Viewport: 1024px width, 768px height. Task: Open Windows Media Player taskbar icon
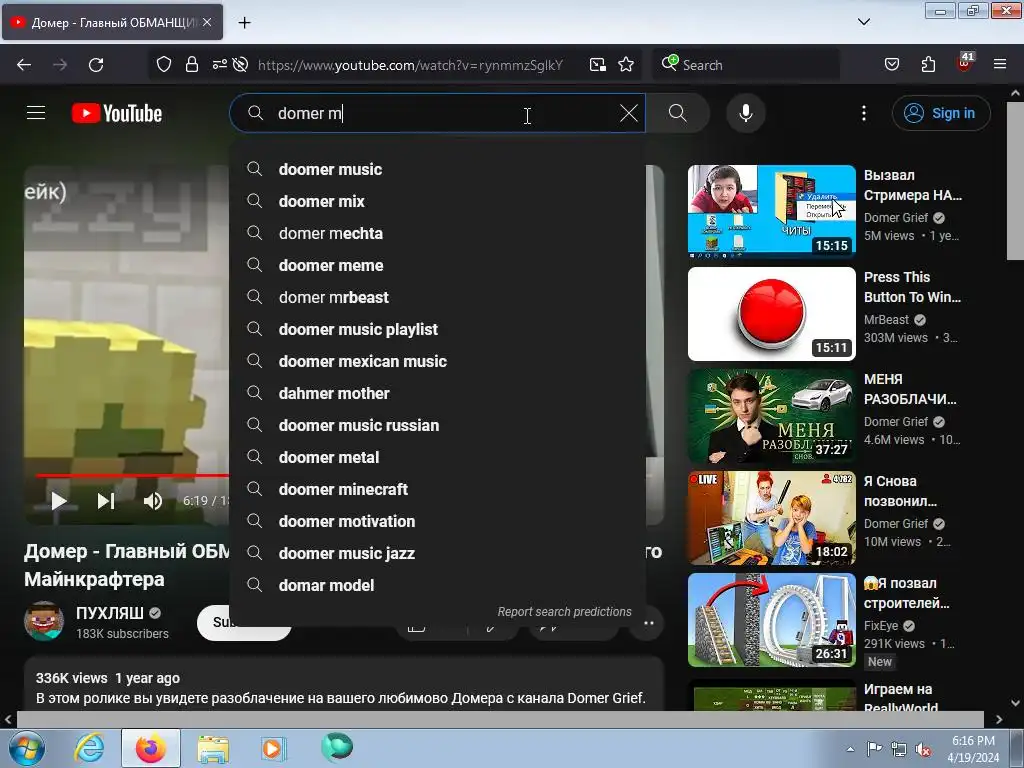coord(273,748)
